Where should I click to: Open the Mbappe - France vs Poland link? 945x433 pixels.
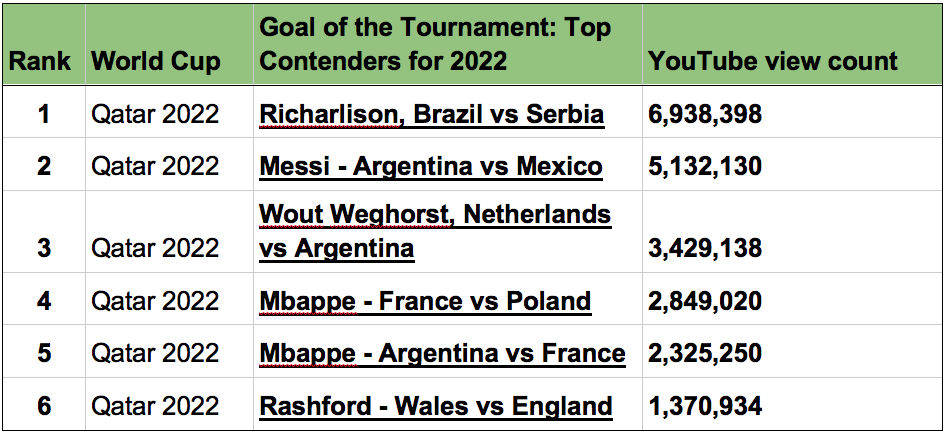click(x=425, y=301)
